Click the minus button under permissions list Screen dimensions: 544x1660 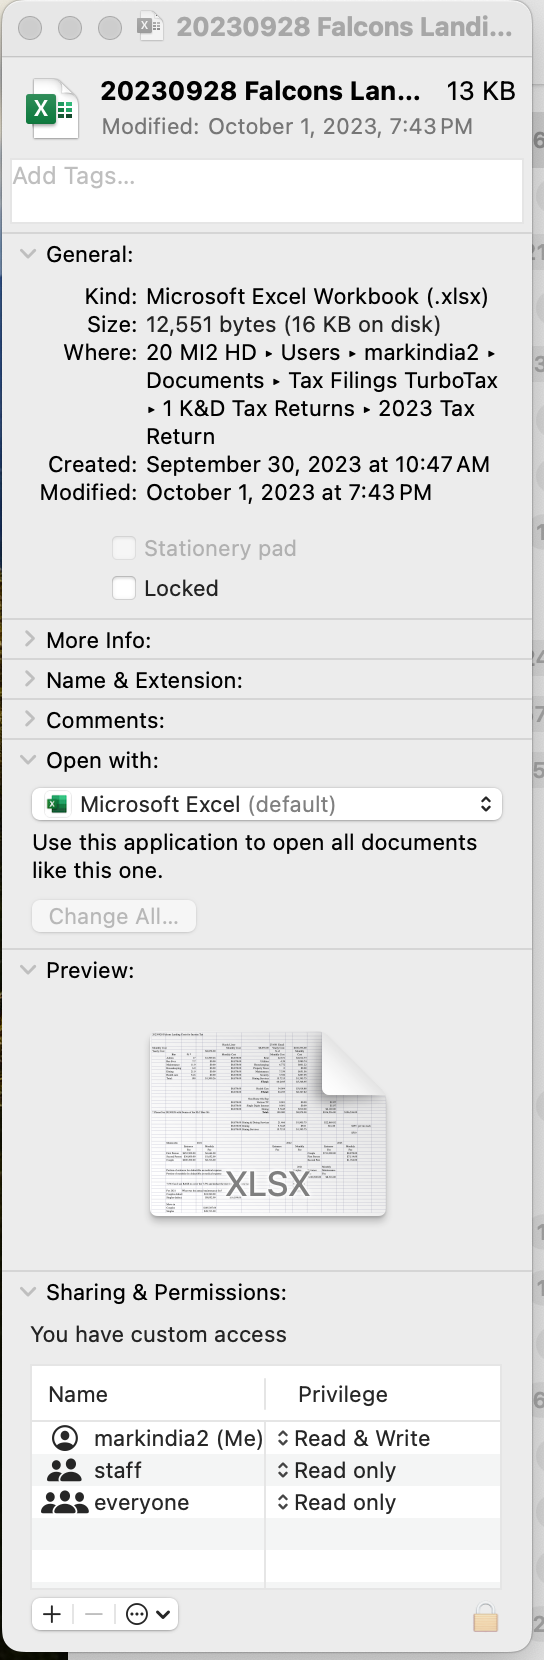pos(93,1614)
